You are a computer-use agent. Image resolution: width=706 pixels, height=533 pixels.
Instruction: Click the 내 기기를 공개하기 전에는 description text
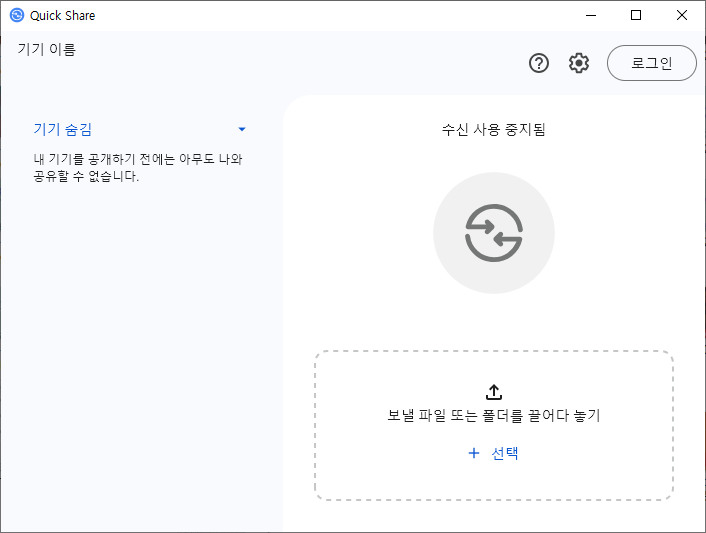(x=138, y=167)
